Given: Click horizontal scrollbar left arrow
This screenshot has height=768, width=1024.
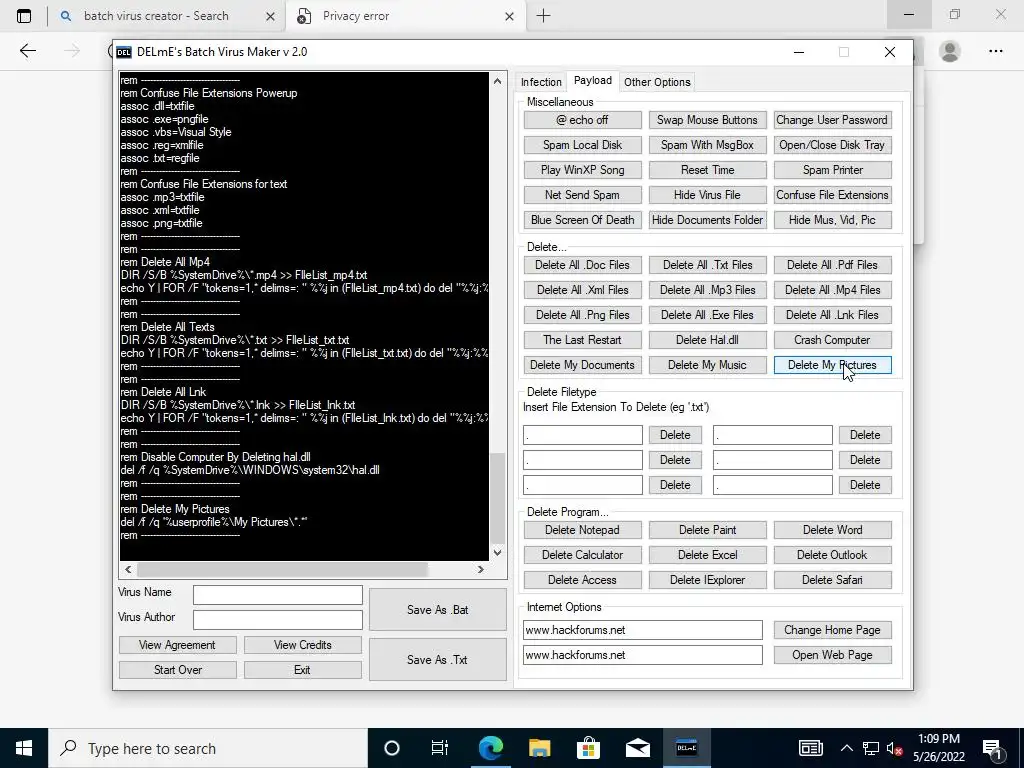Looking at the screenshot, I should (x=128, y=569).
